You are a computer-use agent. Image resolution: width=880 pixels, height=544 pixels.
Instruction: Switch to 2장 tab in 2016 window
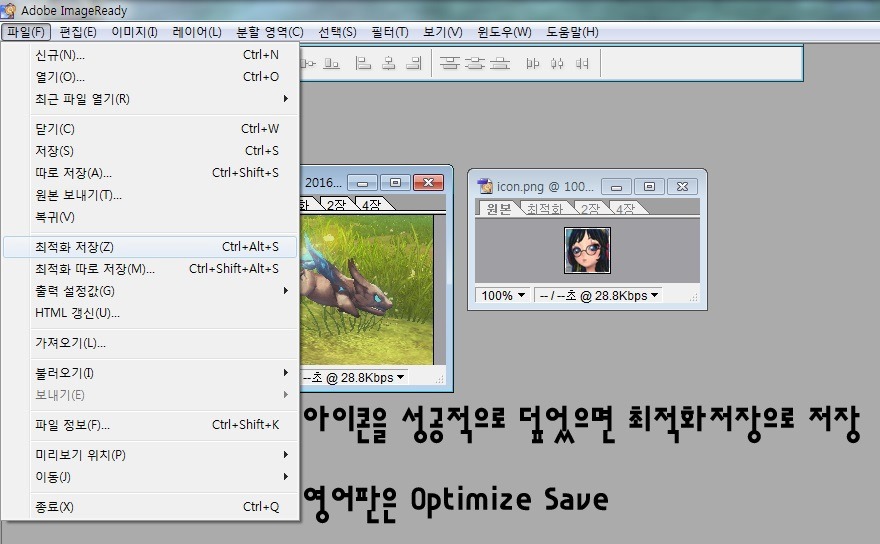pos(336,204)
